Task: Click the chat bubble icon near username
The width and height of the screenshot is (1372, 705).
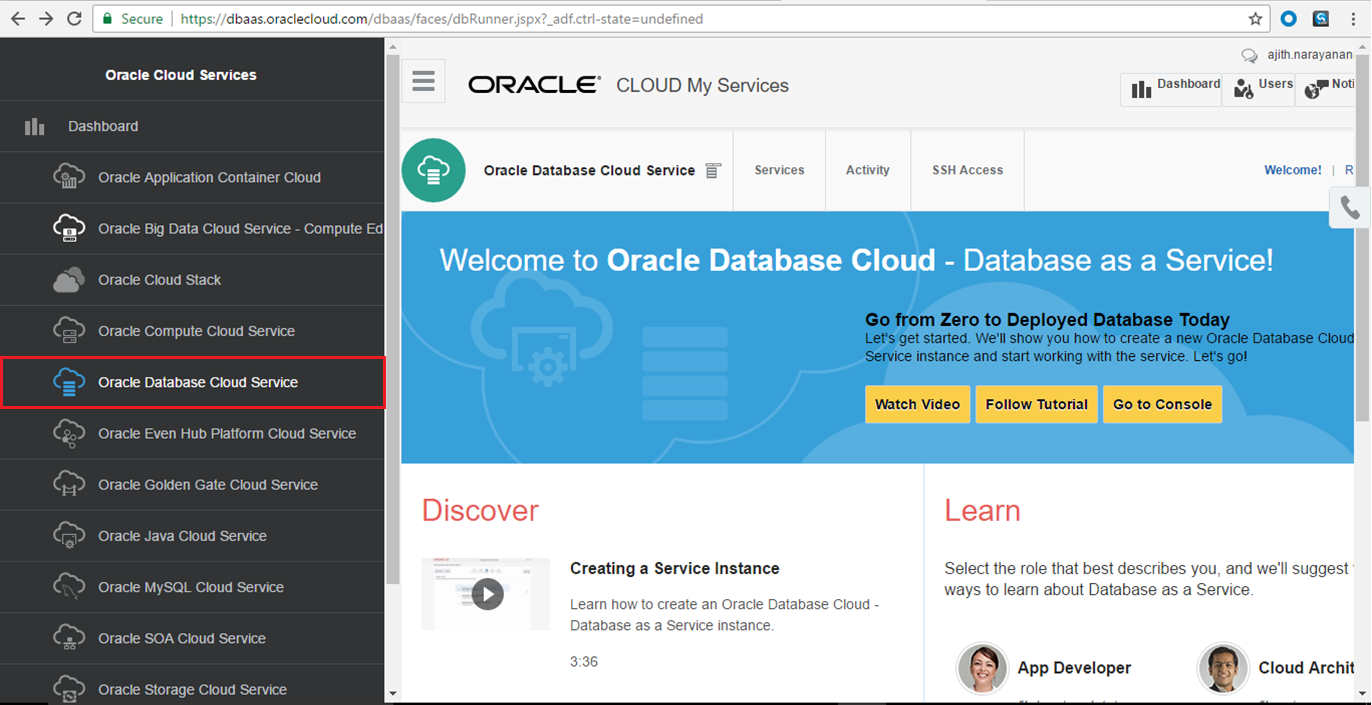Action: (1249, 56)
